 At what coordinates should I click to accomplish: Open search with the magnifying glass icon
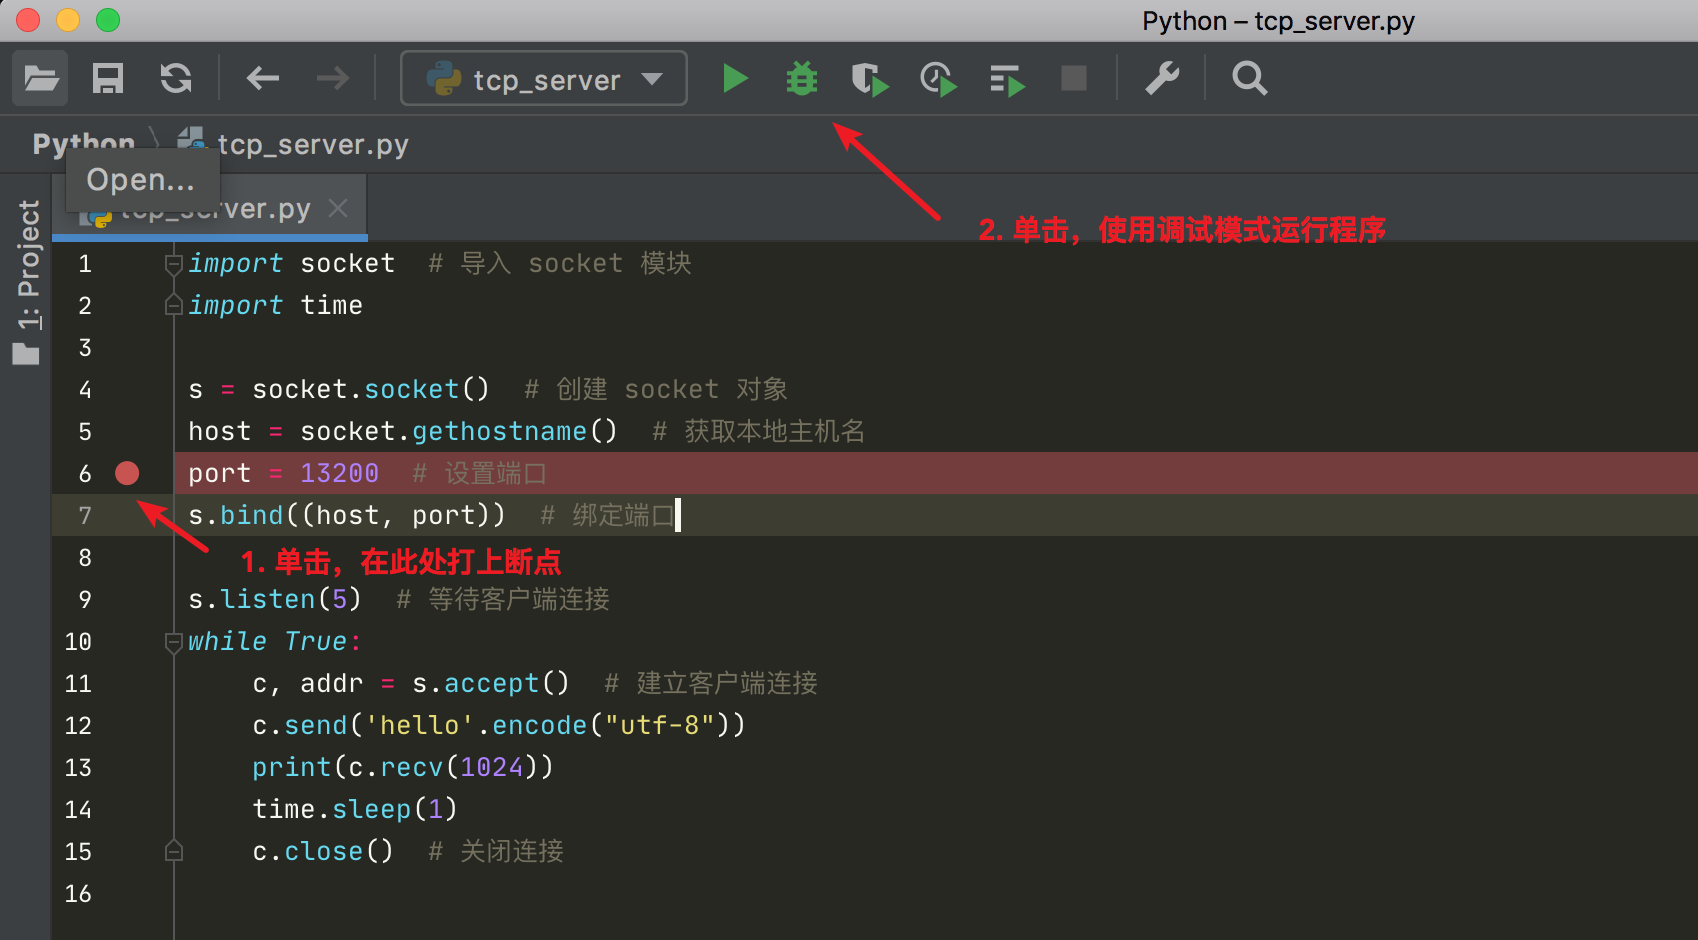point(1249,78)
